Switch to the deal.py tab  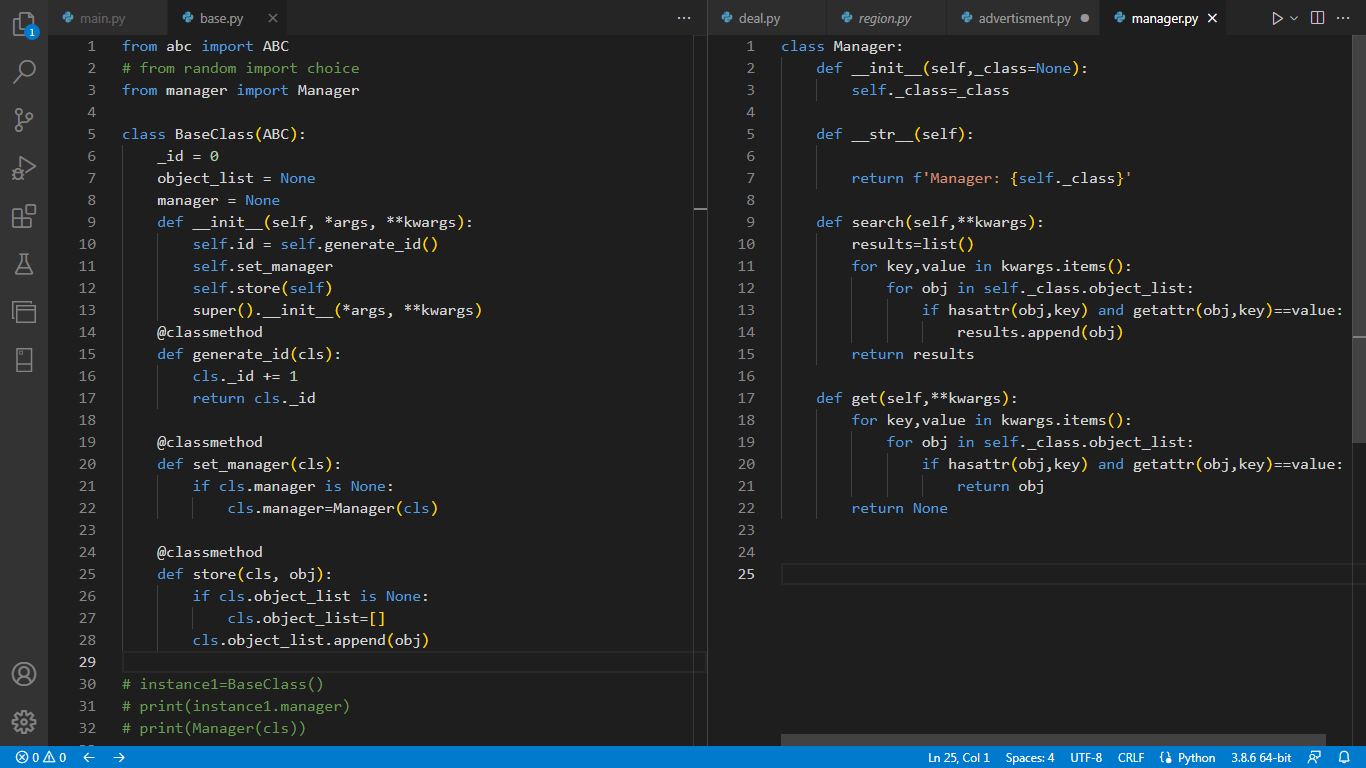760,18
